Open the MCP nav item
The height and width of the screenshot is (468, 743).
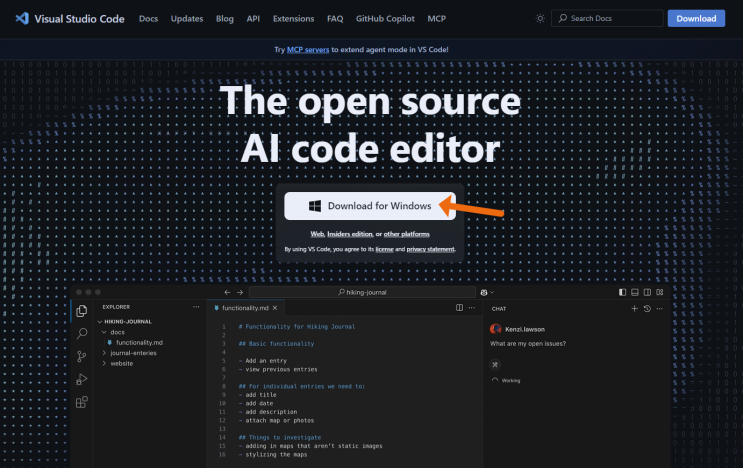[436, 18]
